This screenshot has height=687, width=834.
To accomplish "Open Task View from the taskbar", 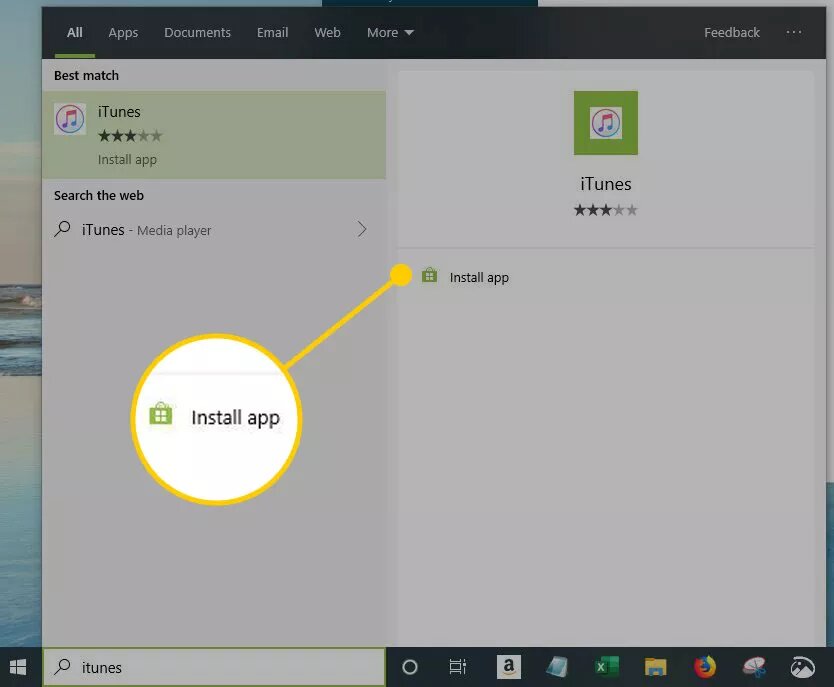I will (457, 666).
